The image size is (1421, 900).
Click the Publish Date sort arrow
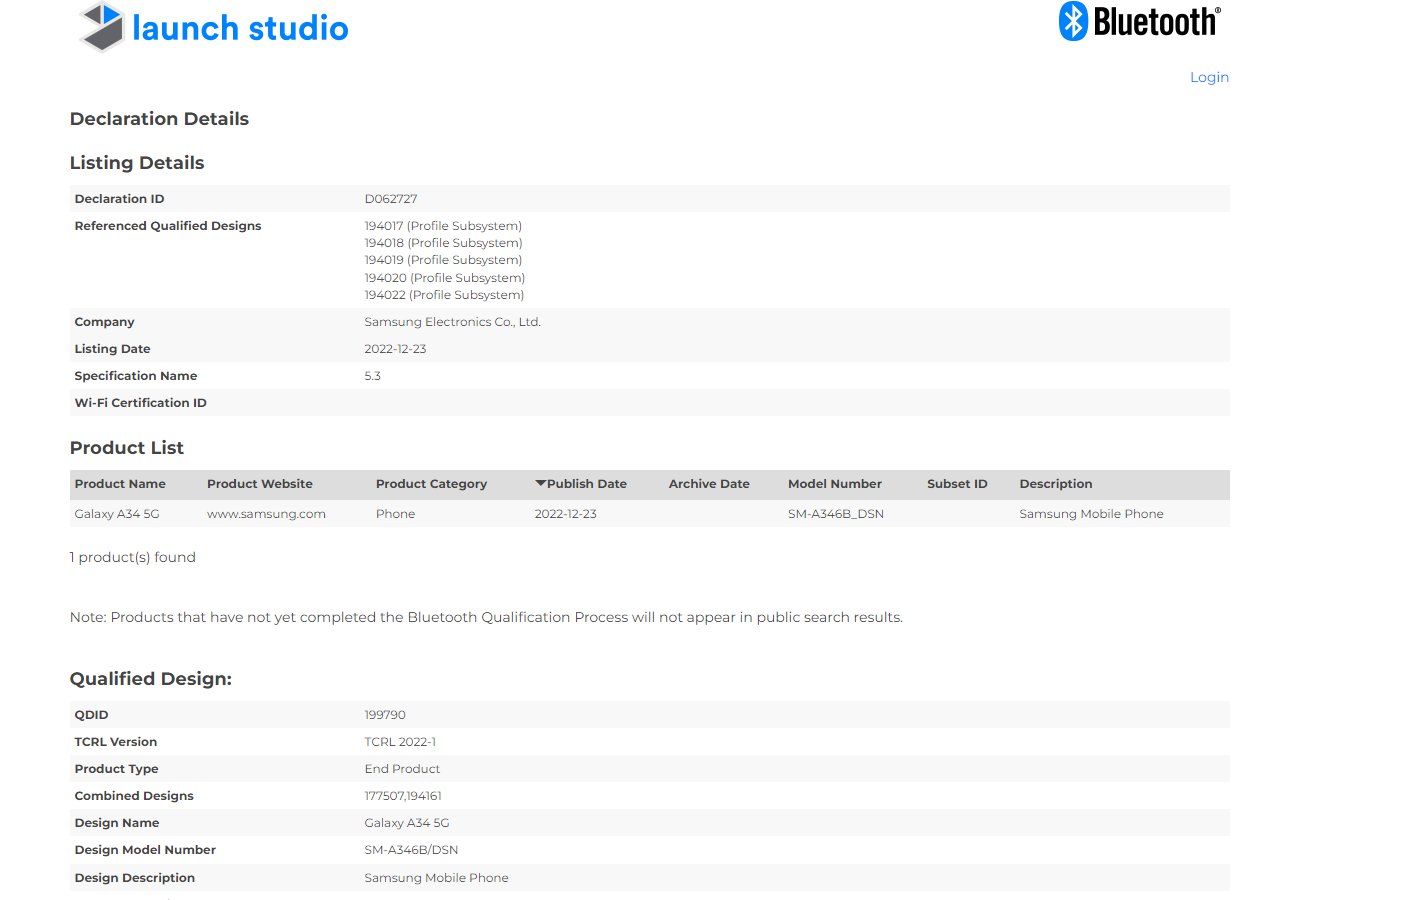coord(540,483)
